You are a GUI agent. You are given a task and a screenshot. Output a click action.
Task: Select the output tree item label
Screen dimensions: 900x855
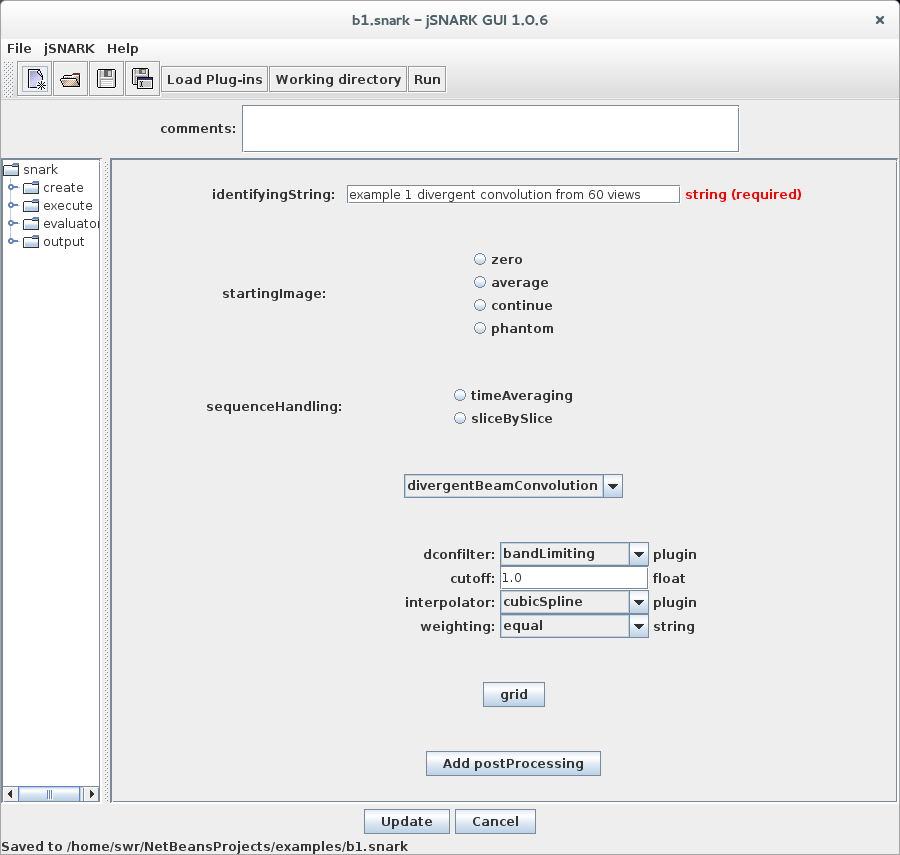64,242
